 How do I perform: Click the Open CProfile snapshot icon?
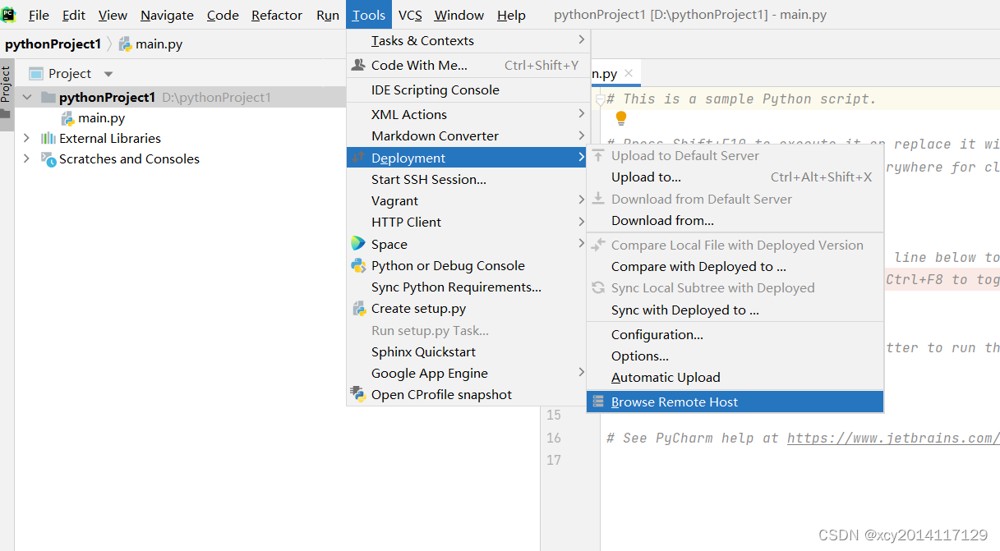pyautogui.click(x=358, y=394)
